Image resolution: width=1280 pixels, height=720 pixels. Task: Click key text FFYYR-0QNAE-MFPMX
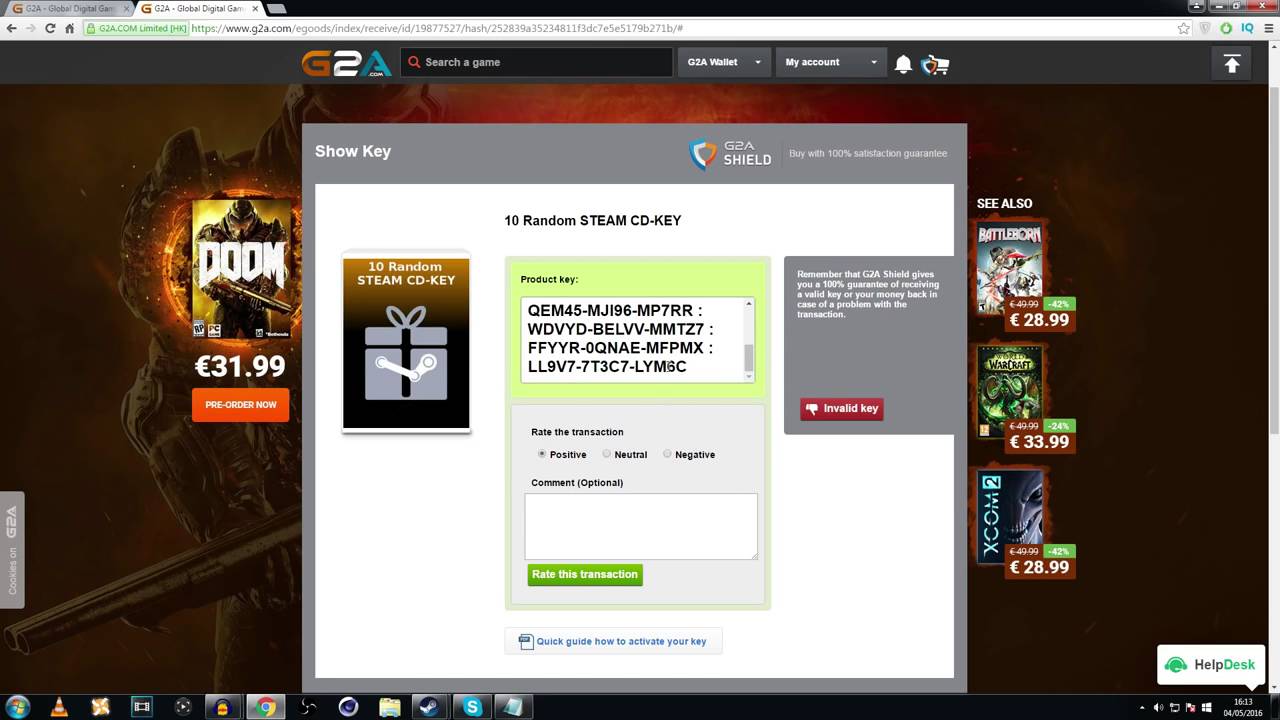click(615, 348)
